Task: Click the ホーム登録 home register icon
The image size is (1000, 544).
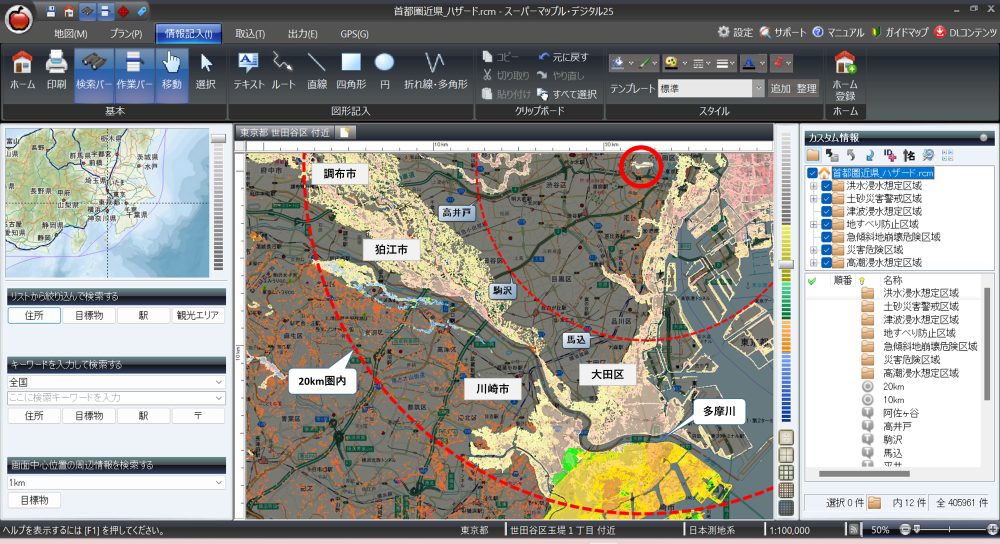Action: 845,70
